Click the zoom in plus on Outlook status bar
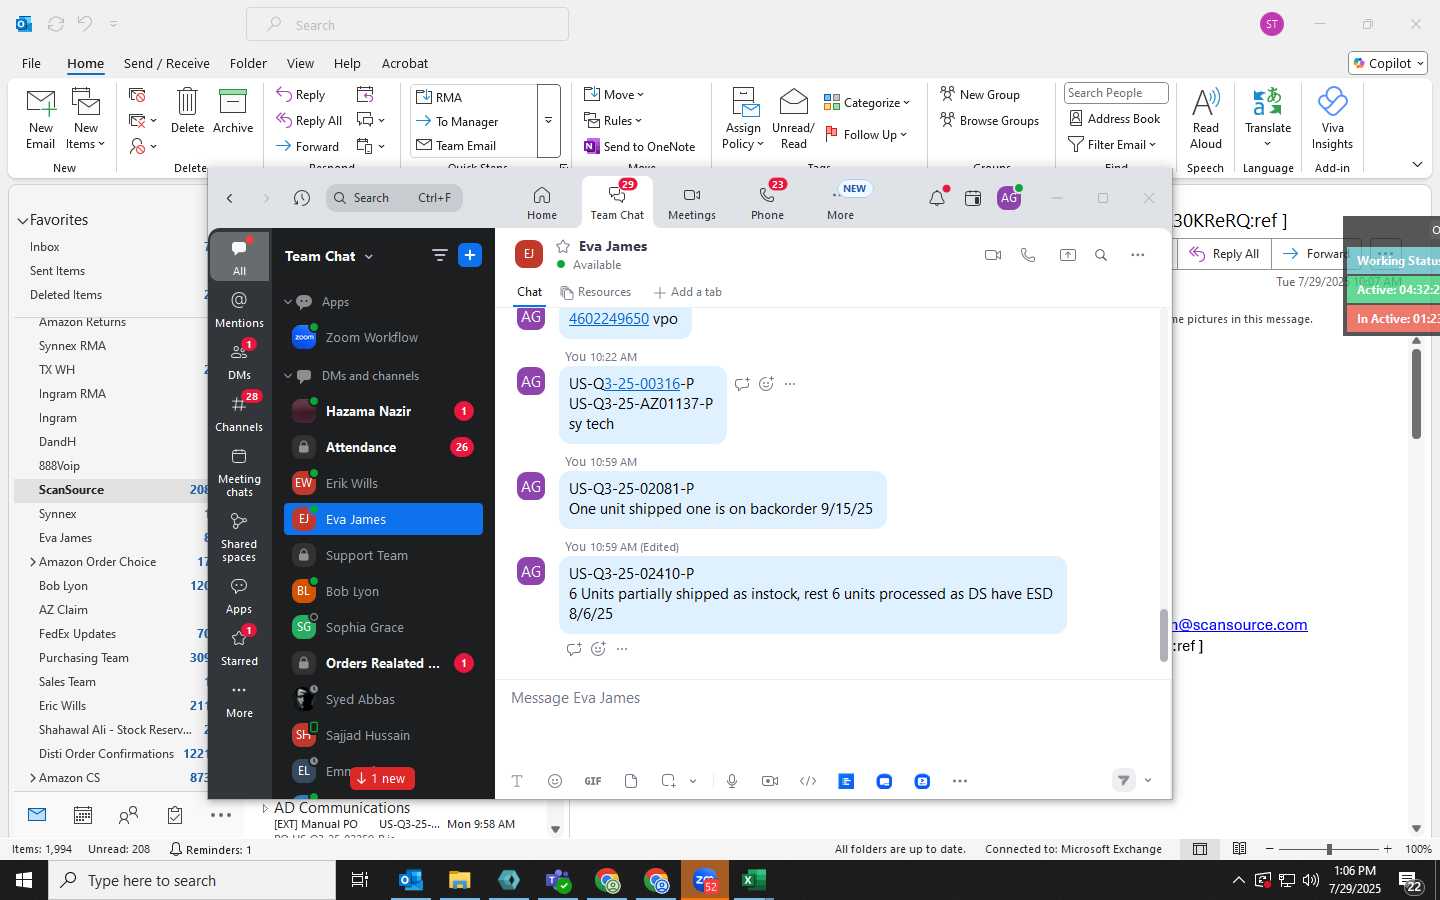This screenshot has width=1440, height=900. coord(1388,849)
